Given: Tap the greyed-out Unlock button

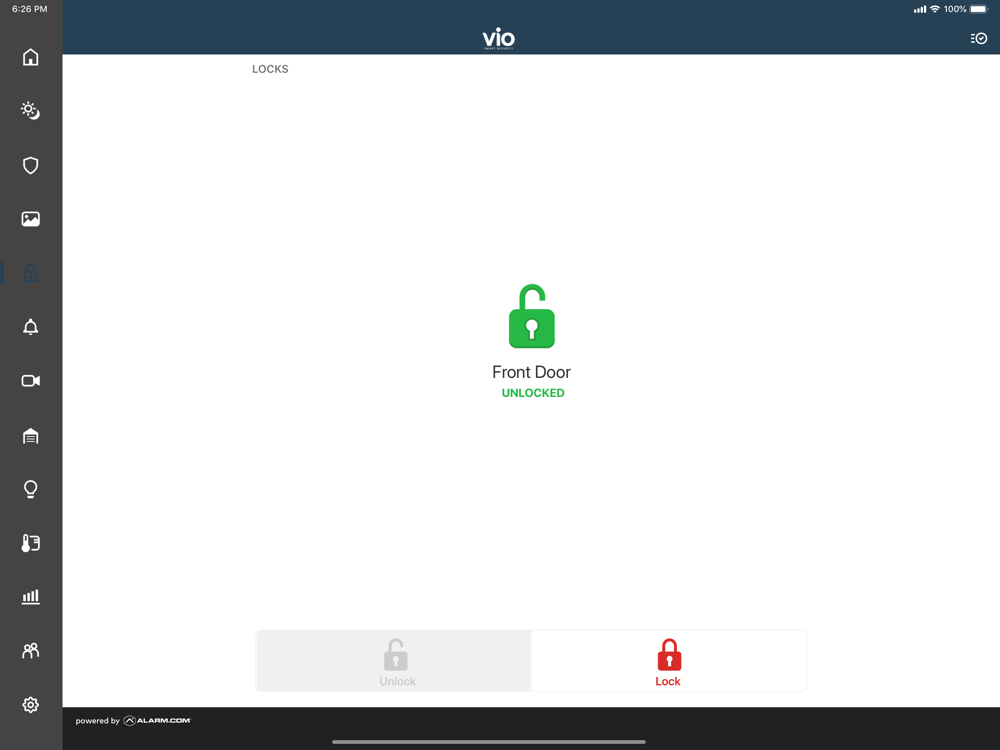Looking at the screenshot, I should (393, 661).
